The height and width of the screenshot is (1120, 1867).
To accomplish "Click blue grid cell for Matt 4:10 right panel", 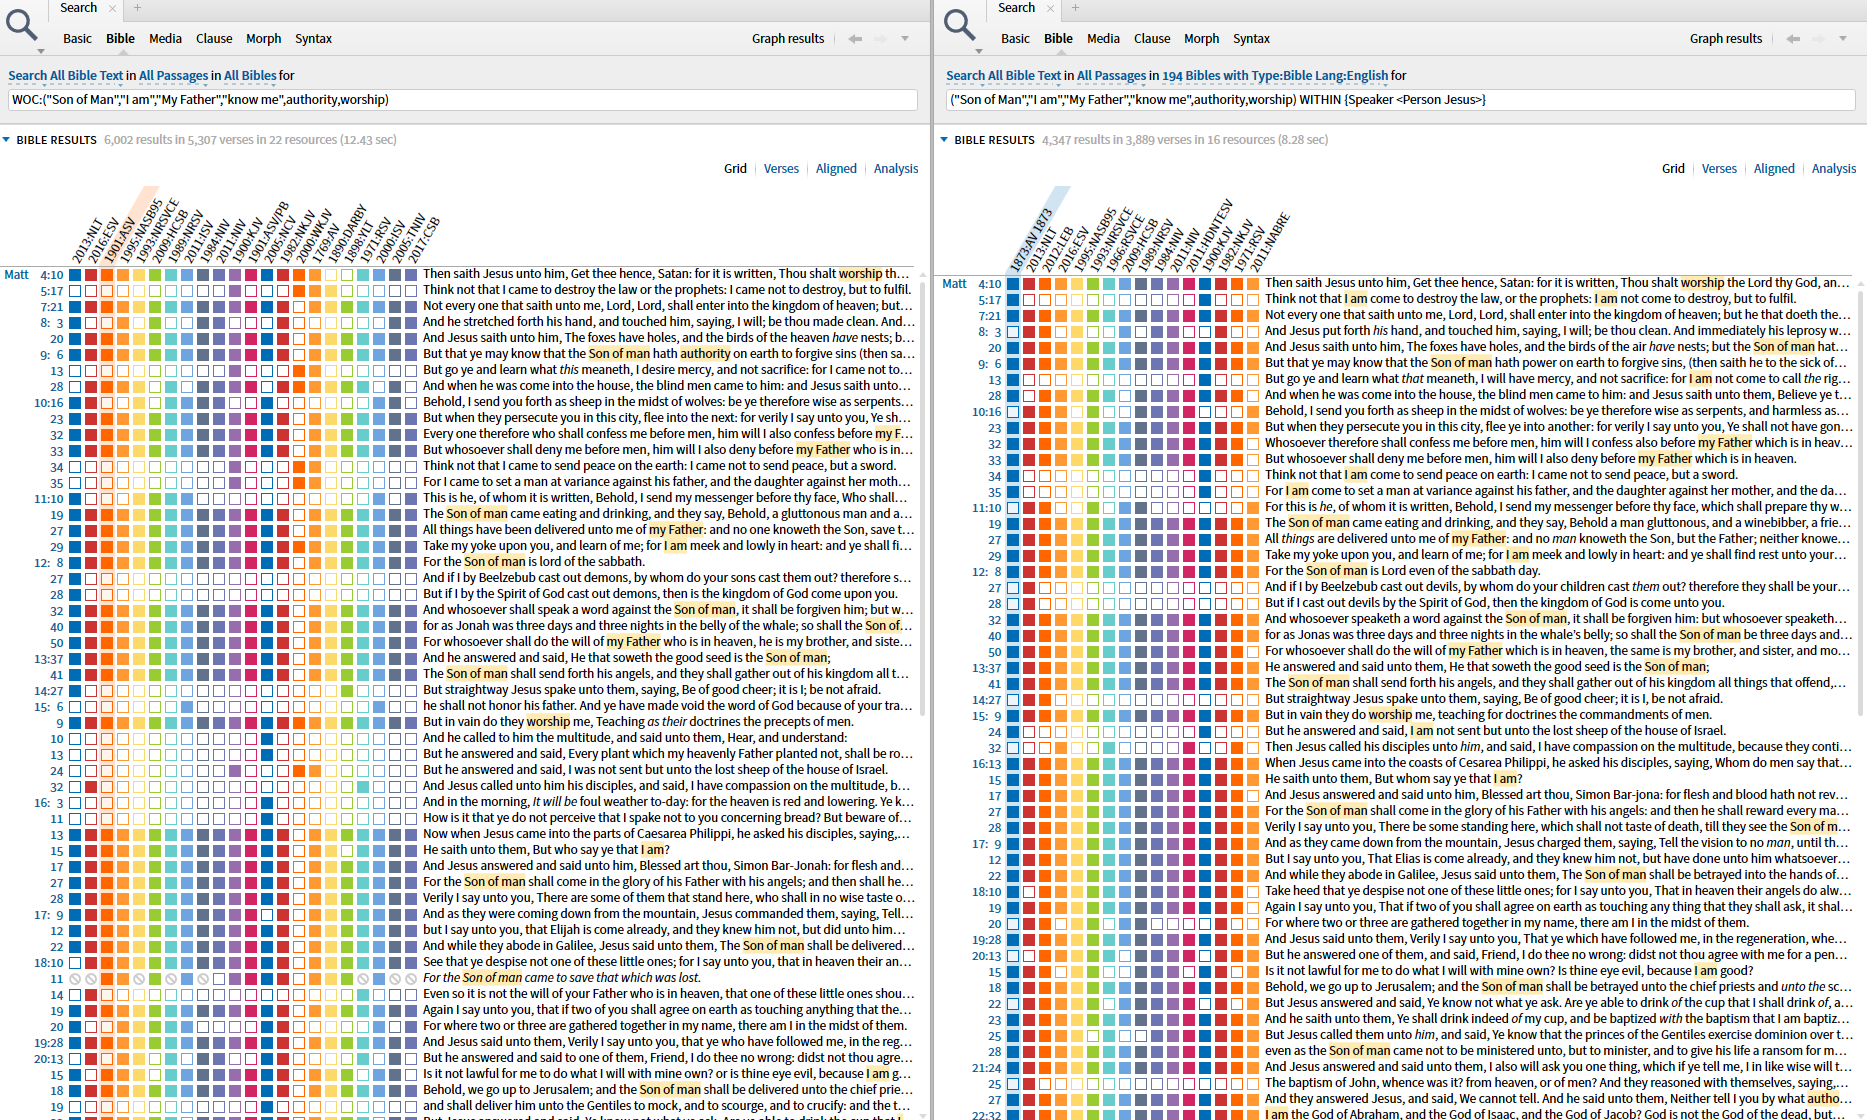I will click(1013, 283).
